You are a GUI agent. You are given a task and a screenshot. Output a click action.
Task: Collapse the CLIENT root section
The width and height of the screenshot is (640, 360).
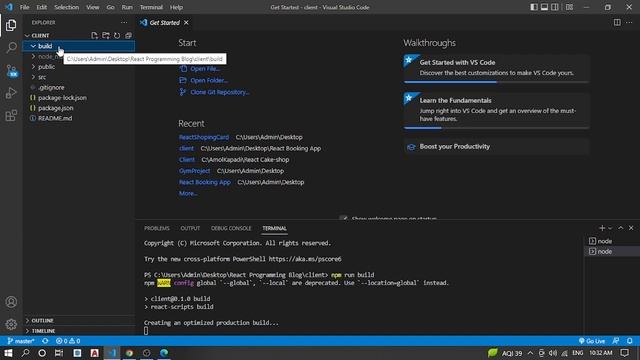pyautogui.click(x=40, y=36)
